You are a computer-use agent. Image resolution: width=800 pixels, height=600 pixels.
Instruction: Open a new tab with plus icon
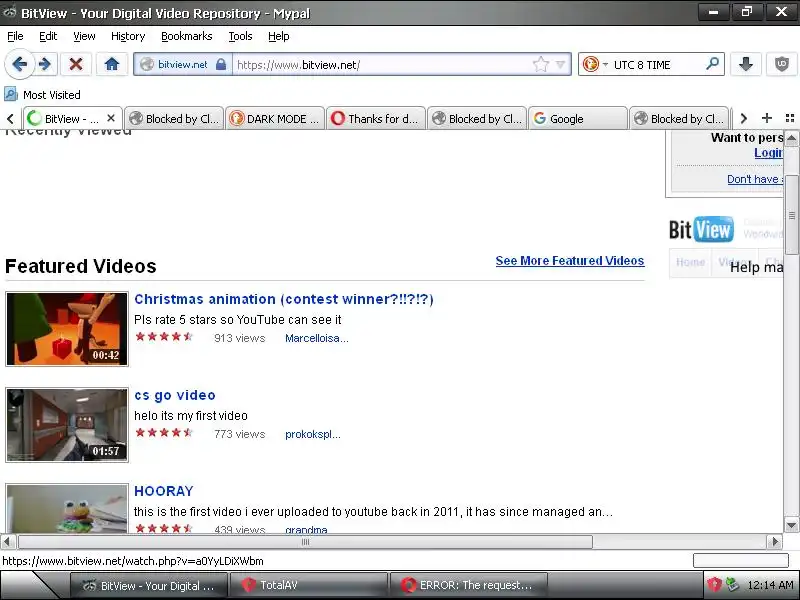pyautogui.click(x=766, y=118)
